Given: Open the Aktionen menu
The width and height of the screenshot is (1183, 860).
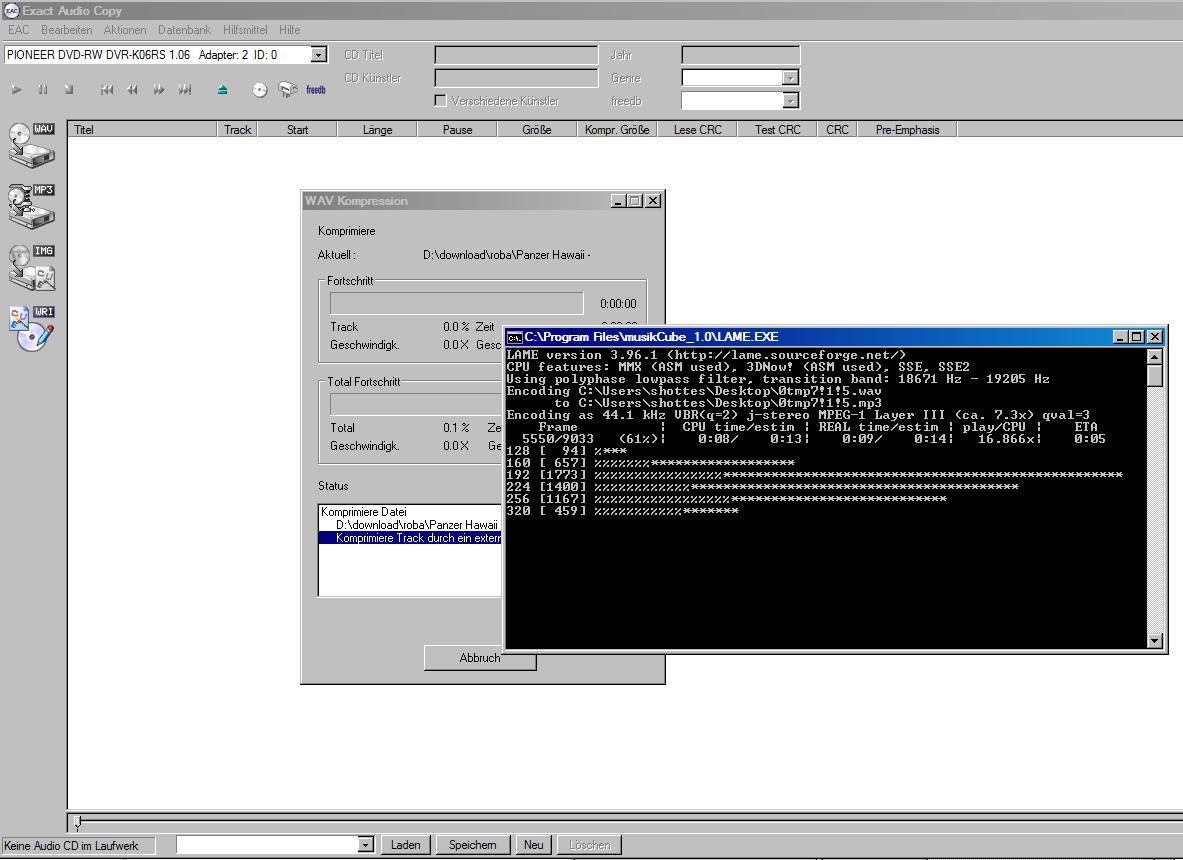Looking at the screenshot, I should point(125,30).
